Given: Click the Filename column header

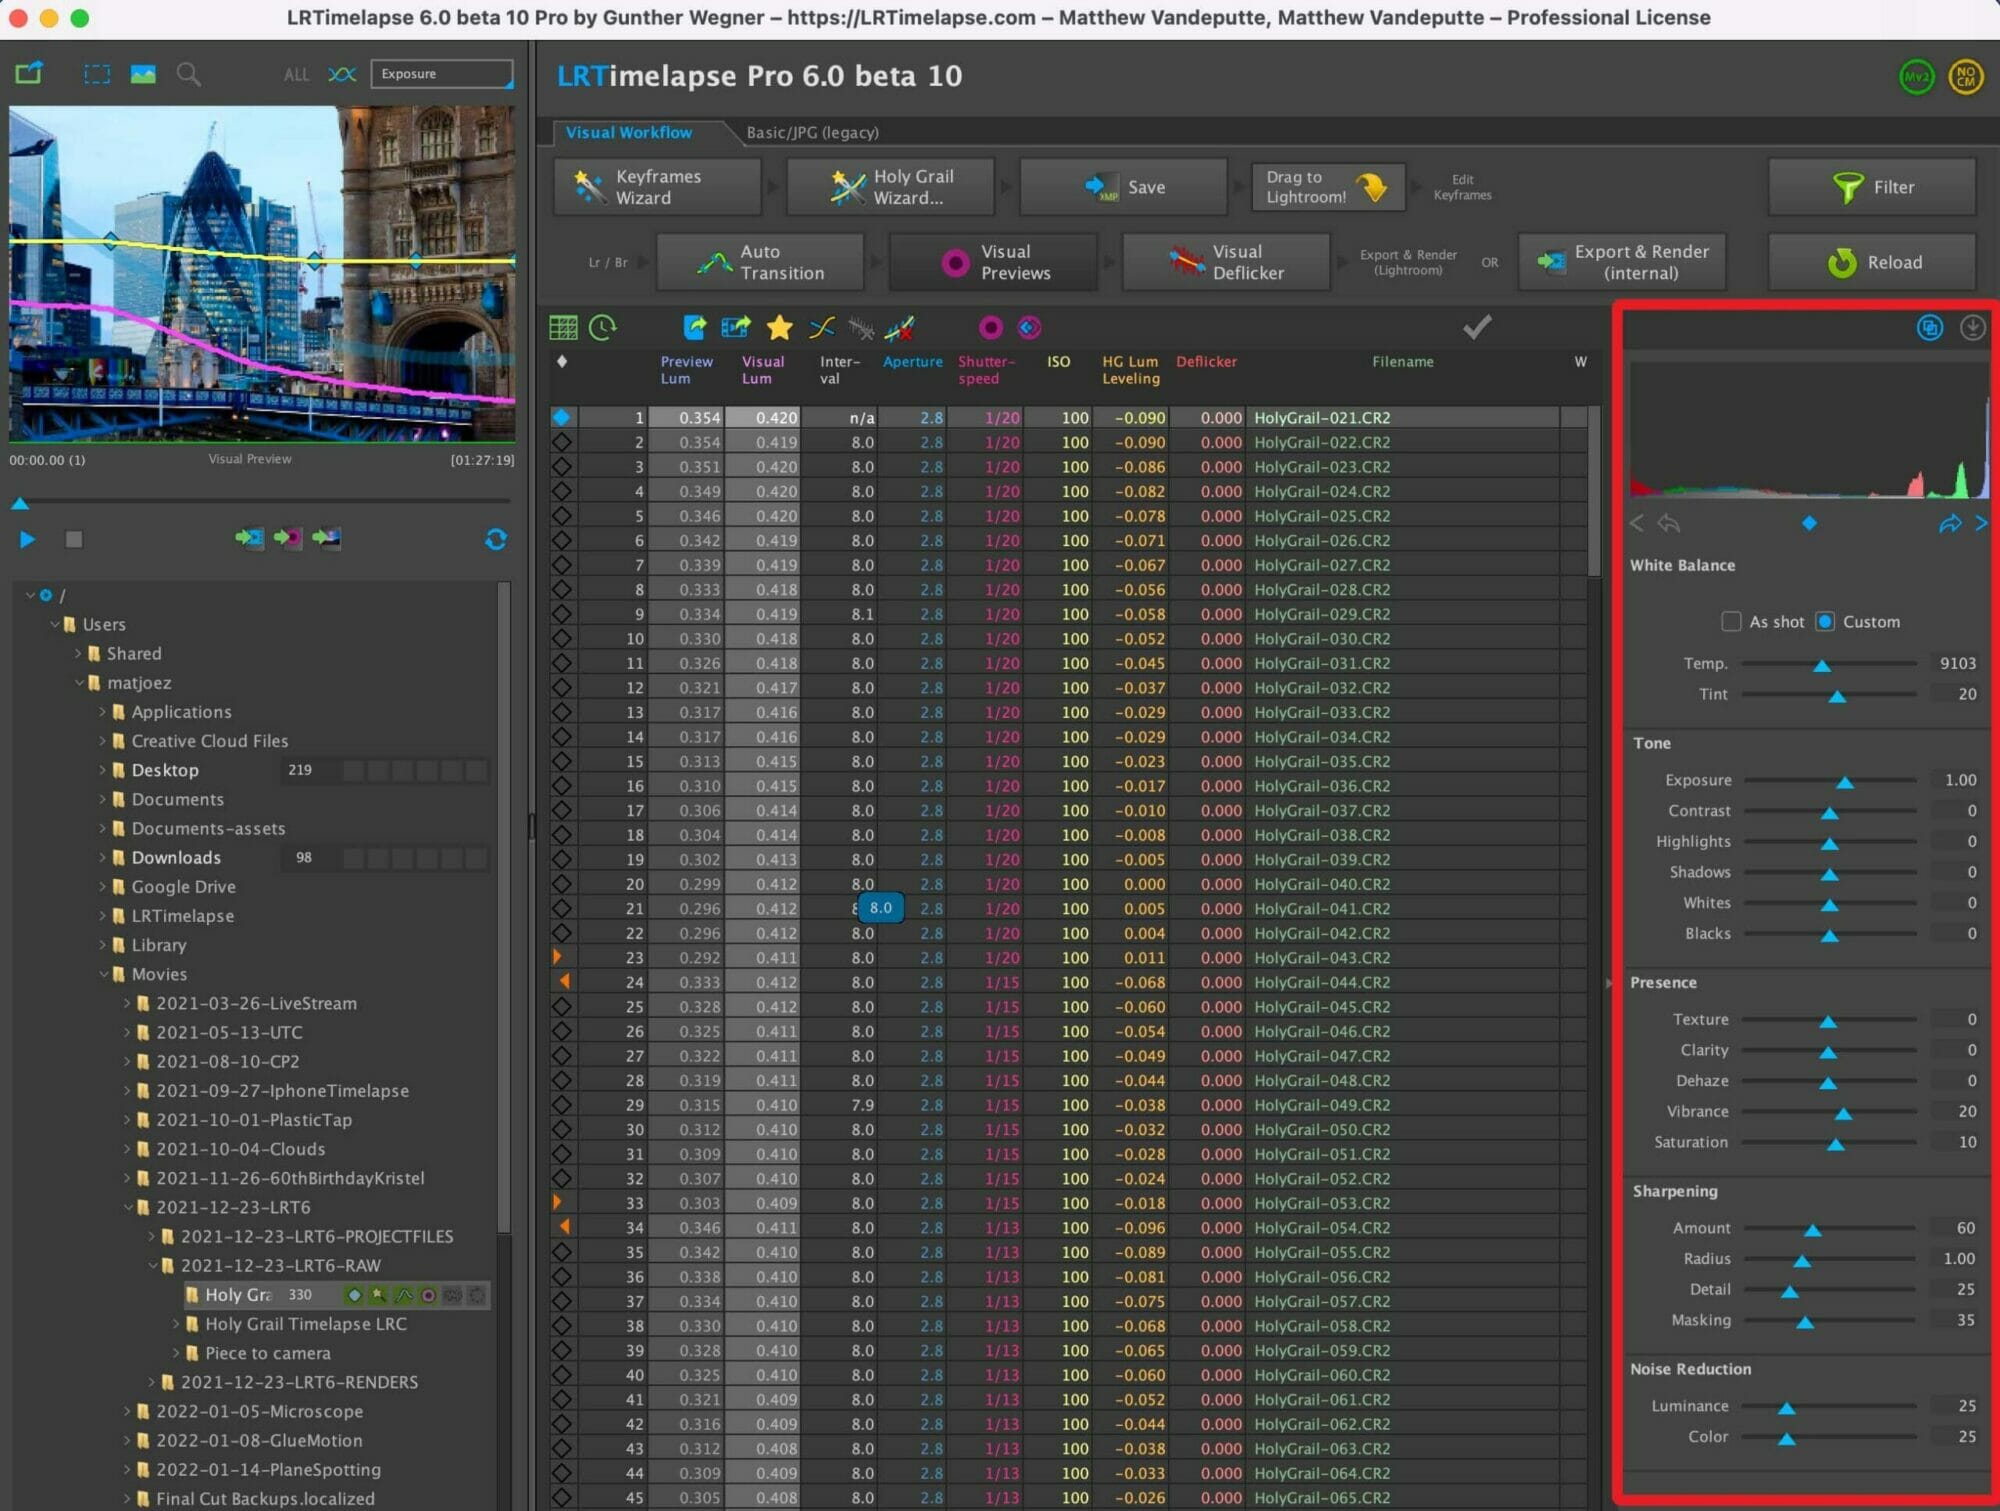Looking at the screenshot, I should pyautogui.click(x=1402, y=361).
